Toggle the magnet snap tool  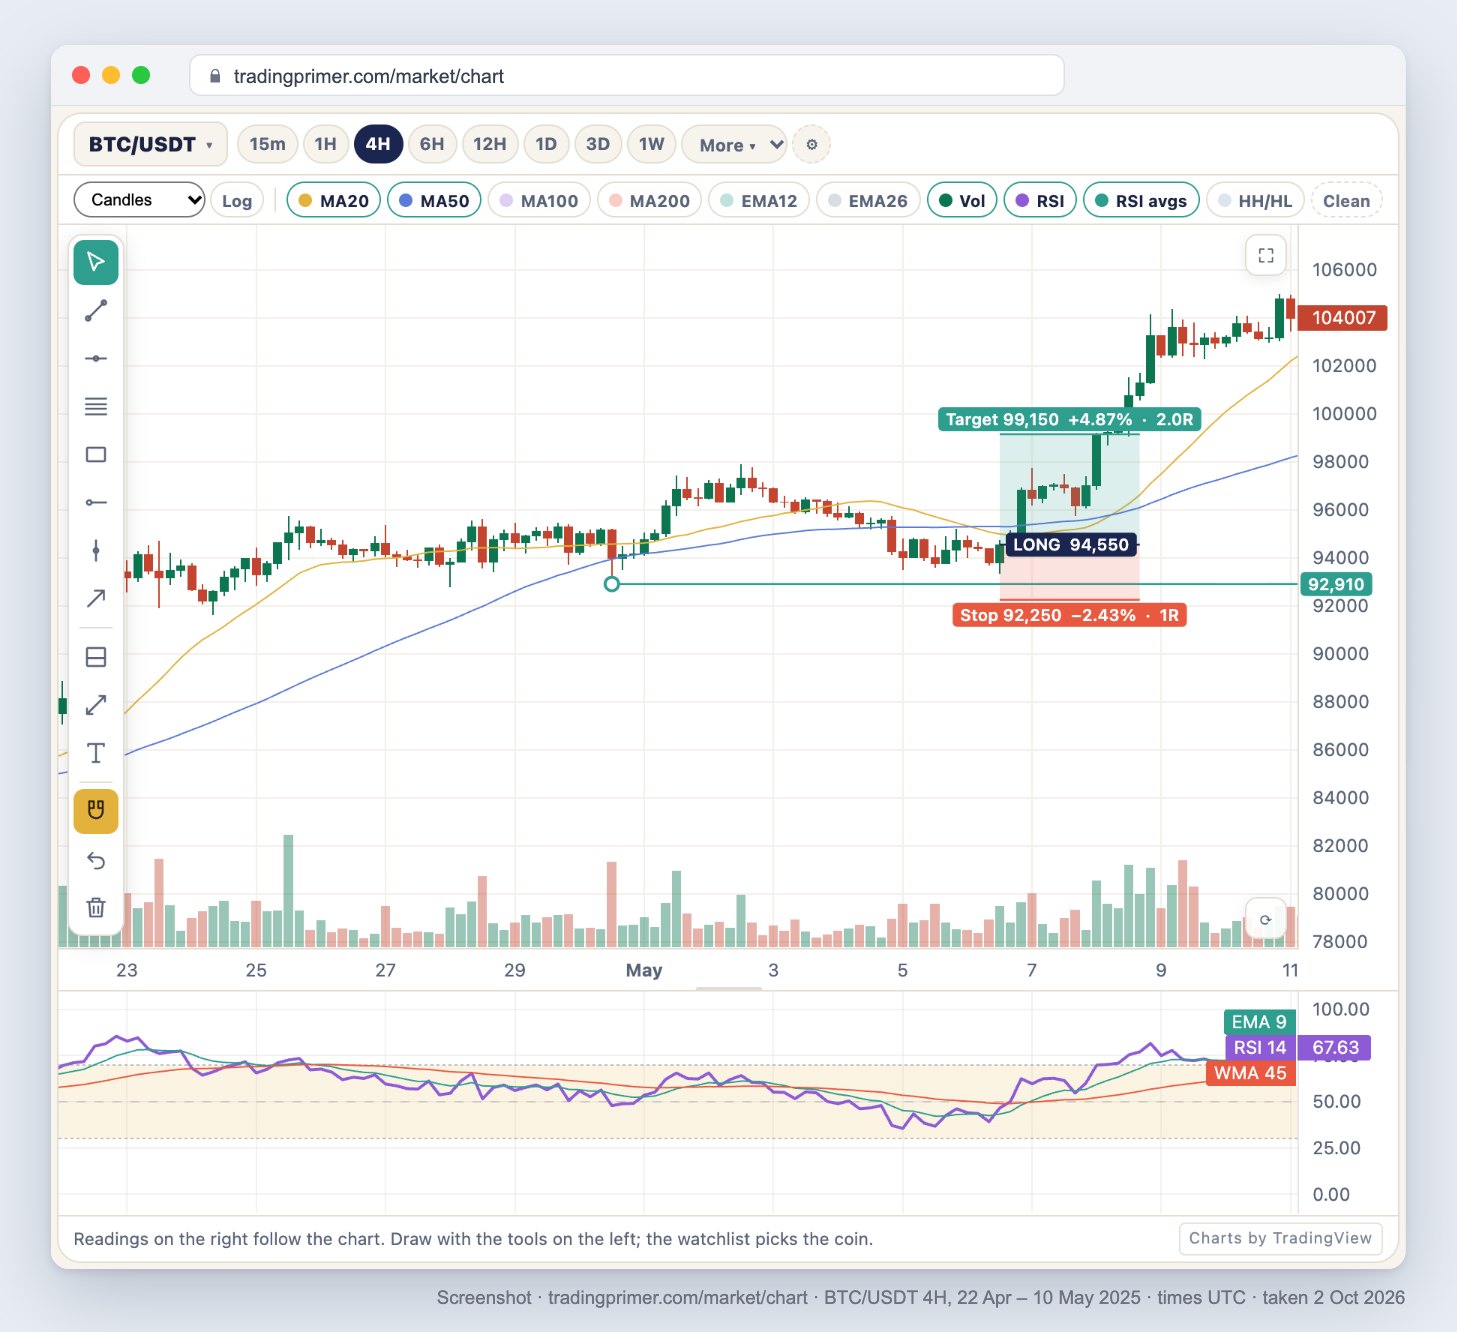tap(96, 811)
